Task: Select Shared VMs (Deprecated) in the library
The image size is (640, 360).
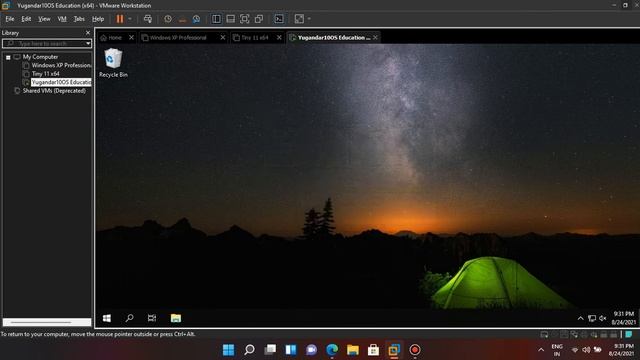Action: [x=54, y=91]
